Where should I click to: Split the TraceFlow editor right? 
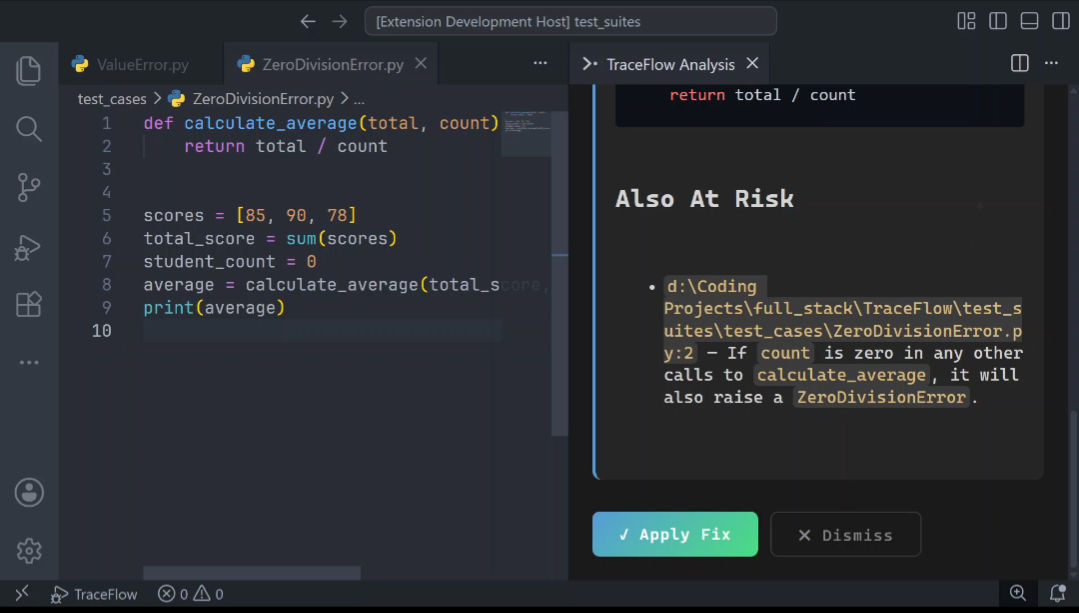tap(1020, 63)
